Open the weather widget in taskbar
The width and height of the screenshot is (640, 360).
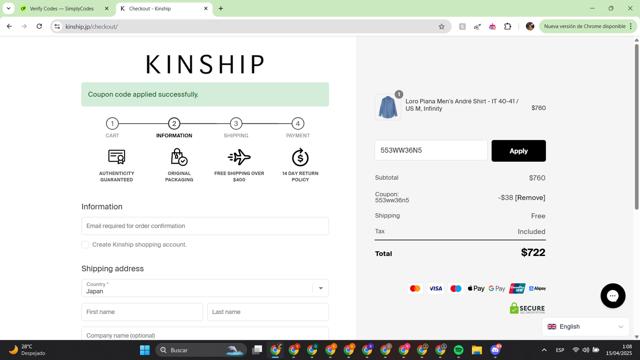(28, 350)
